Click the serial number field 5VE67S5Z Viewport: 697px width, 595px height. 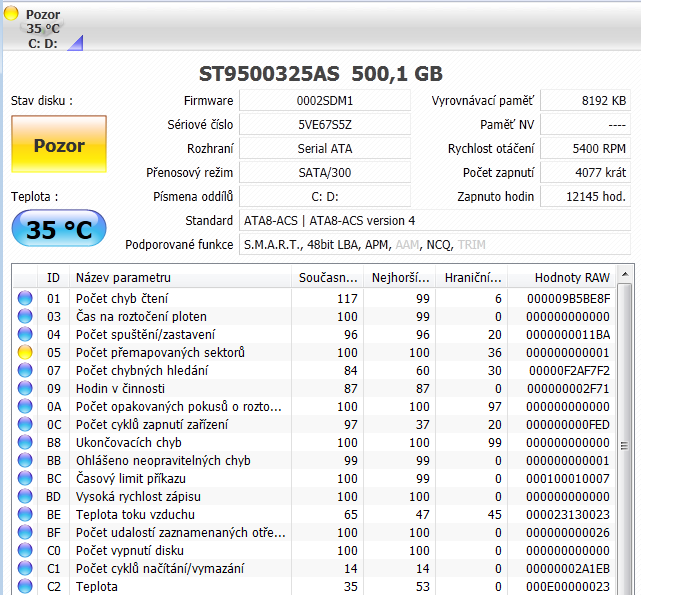[x=325, y=124]
